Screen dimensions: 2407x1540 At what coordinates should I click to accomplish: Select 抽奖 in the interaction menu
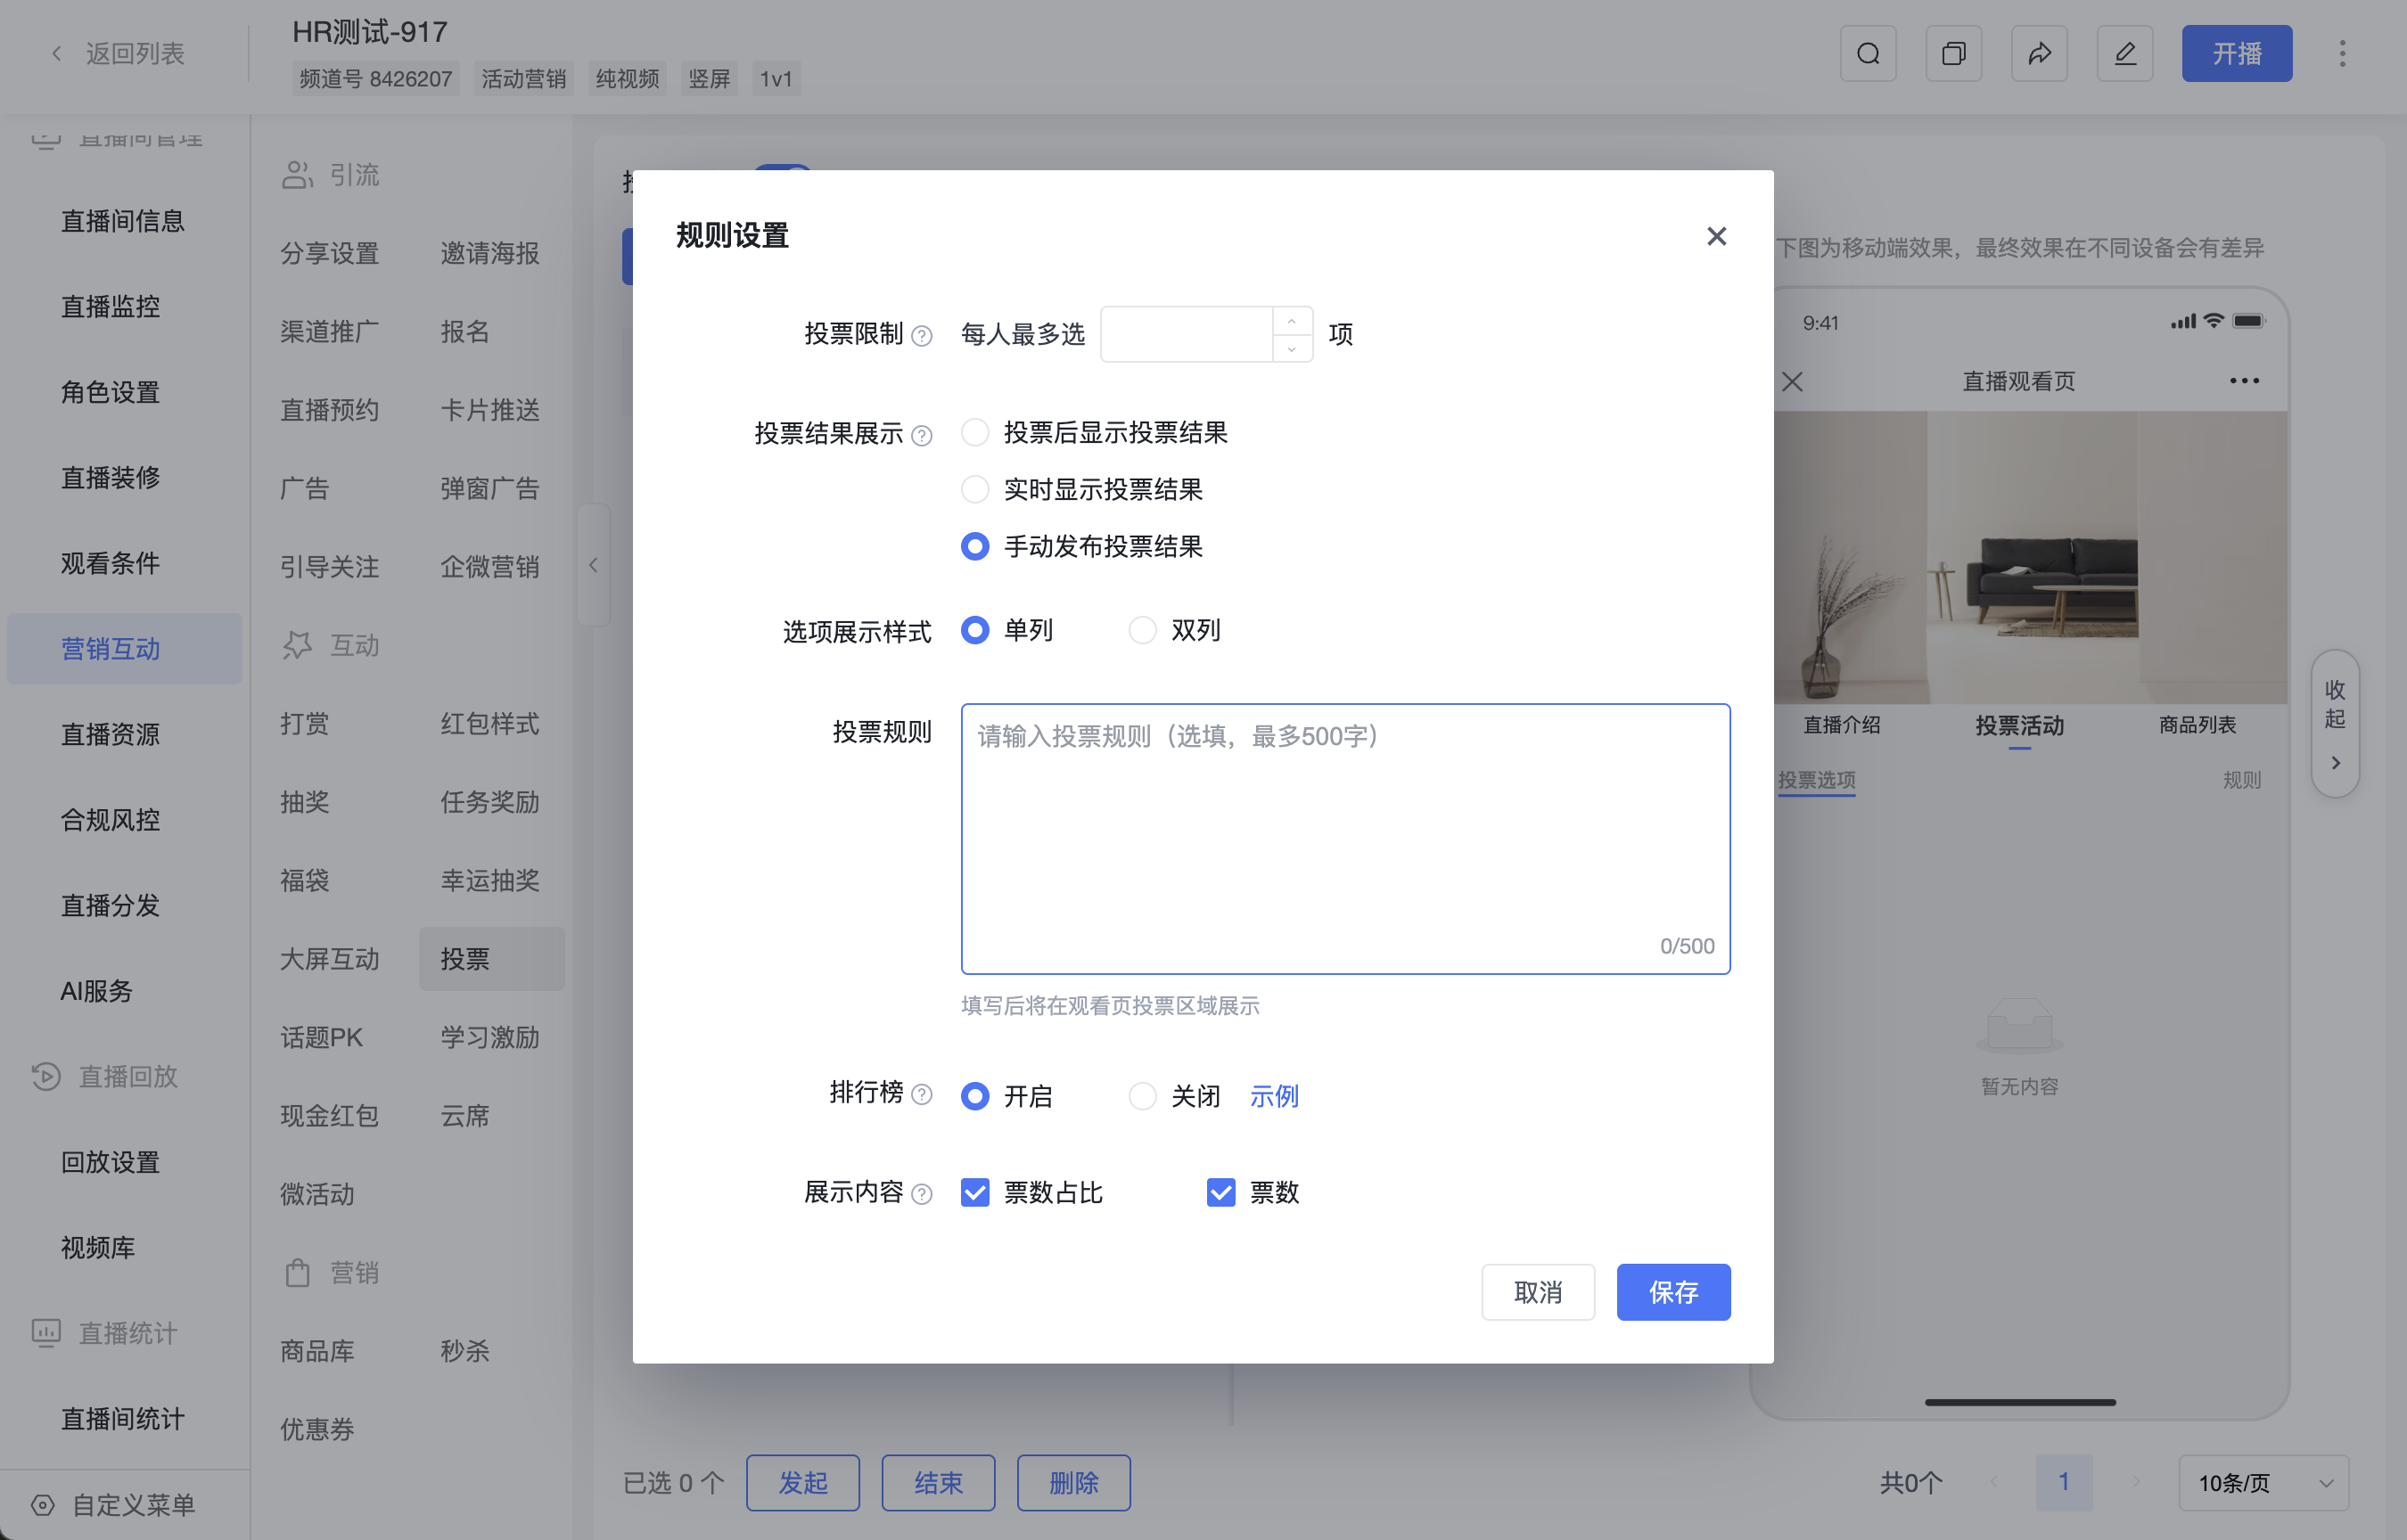(305, 801)
